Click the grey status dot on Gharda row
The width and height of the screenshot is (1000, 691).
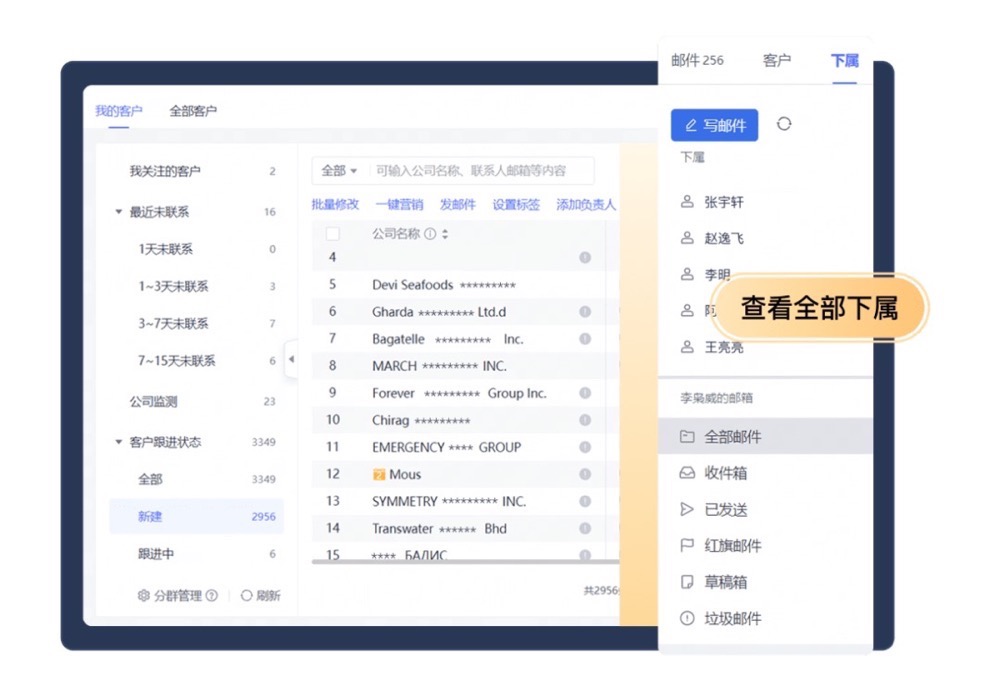[585, 311]
